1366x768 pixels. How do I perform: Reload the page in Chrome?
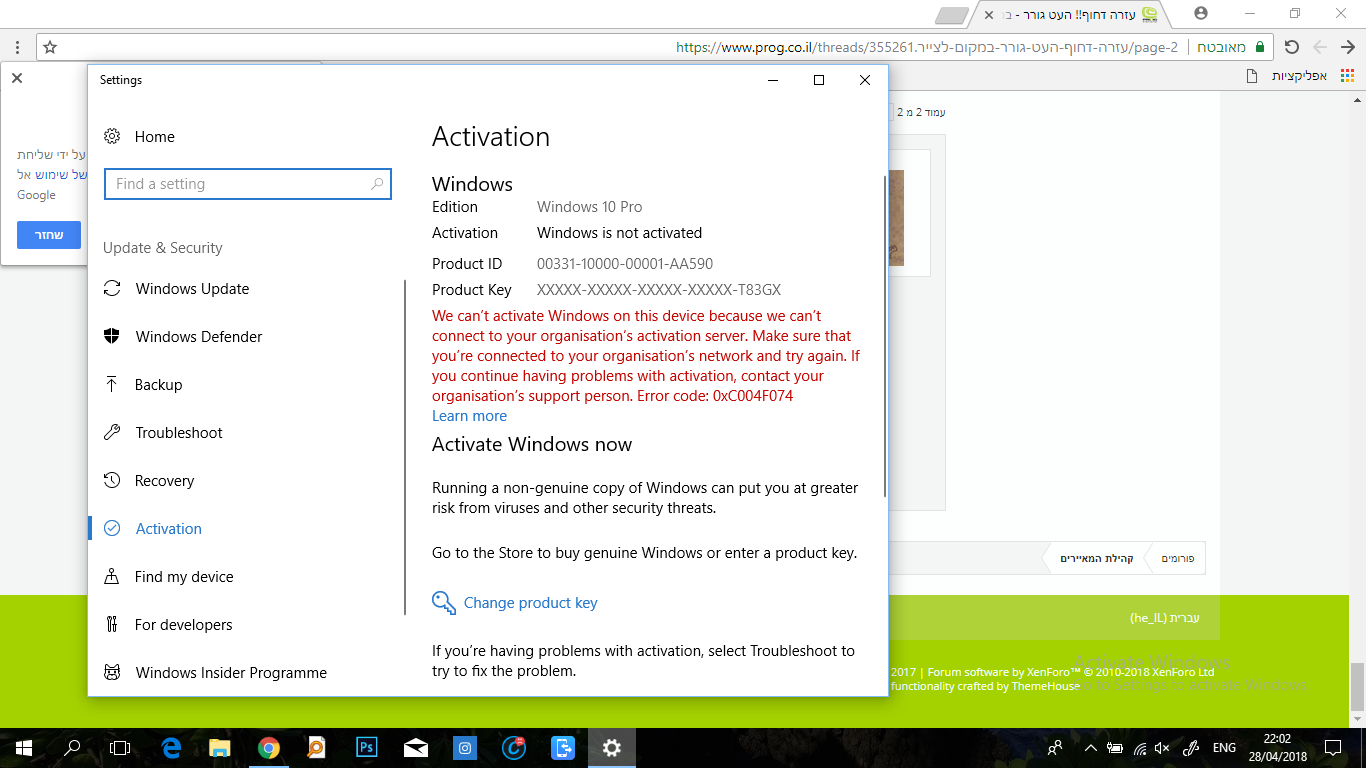click(x=1291, y=47)
